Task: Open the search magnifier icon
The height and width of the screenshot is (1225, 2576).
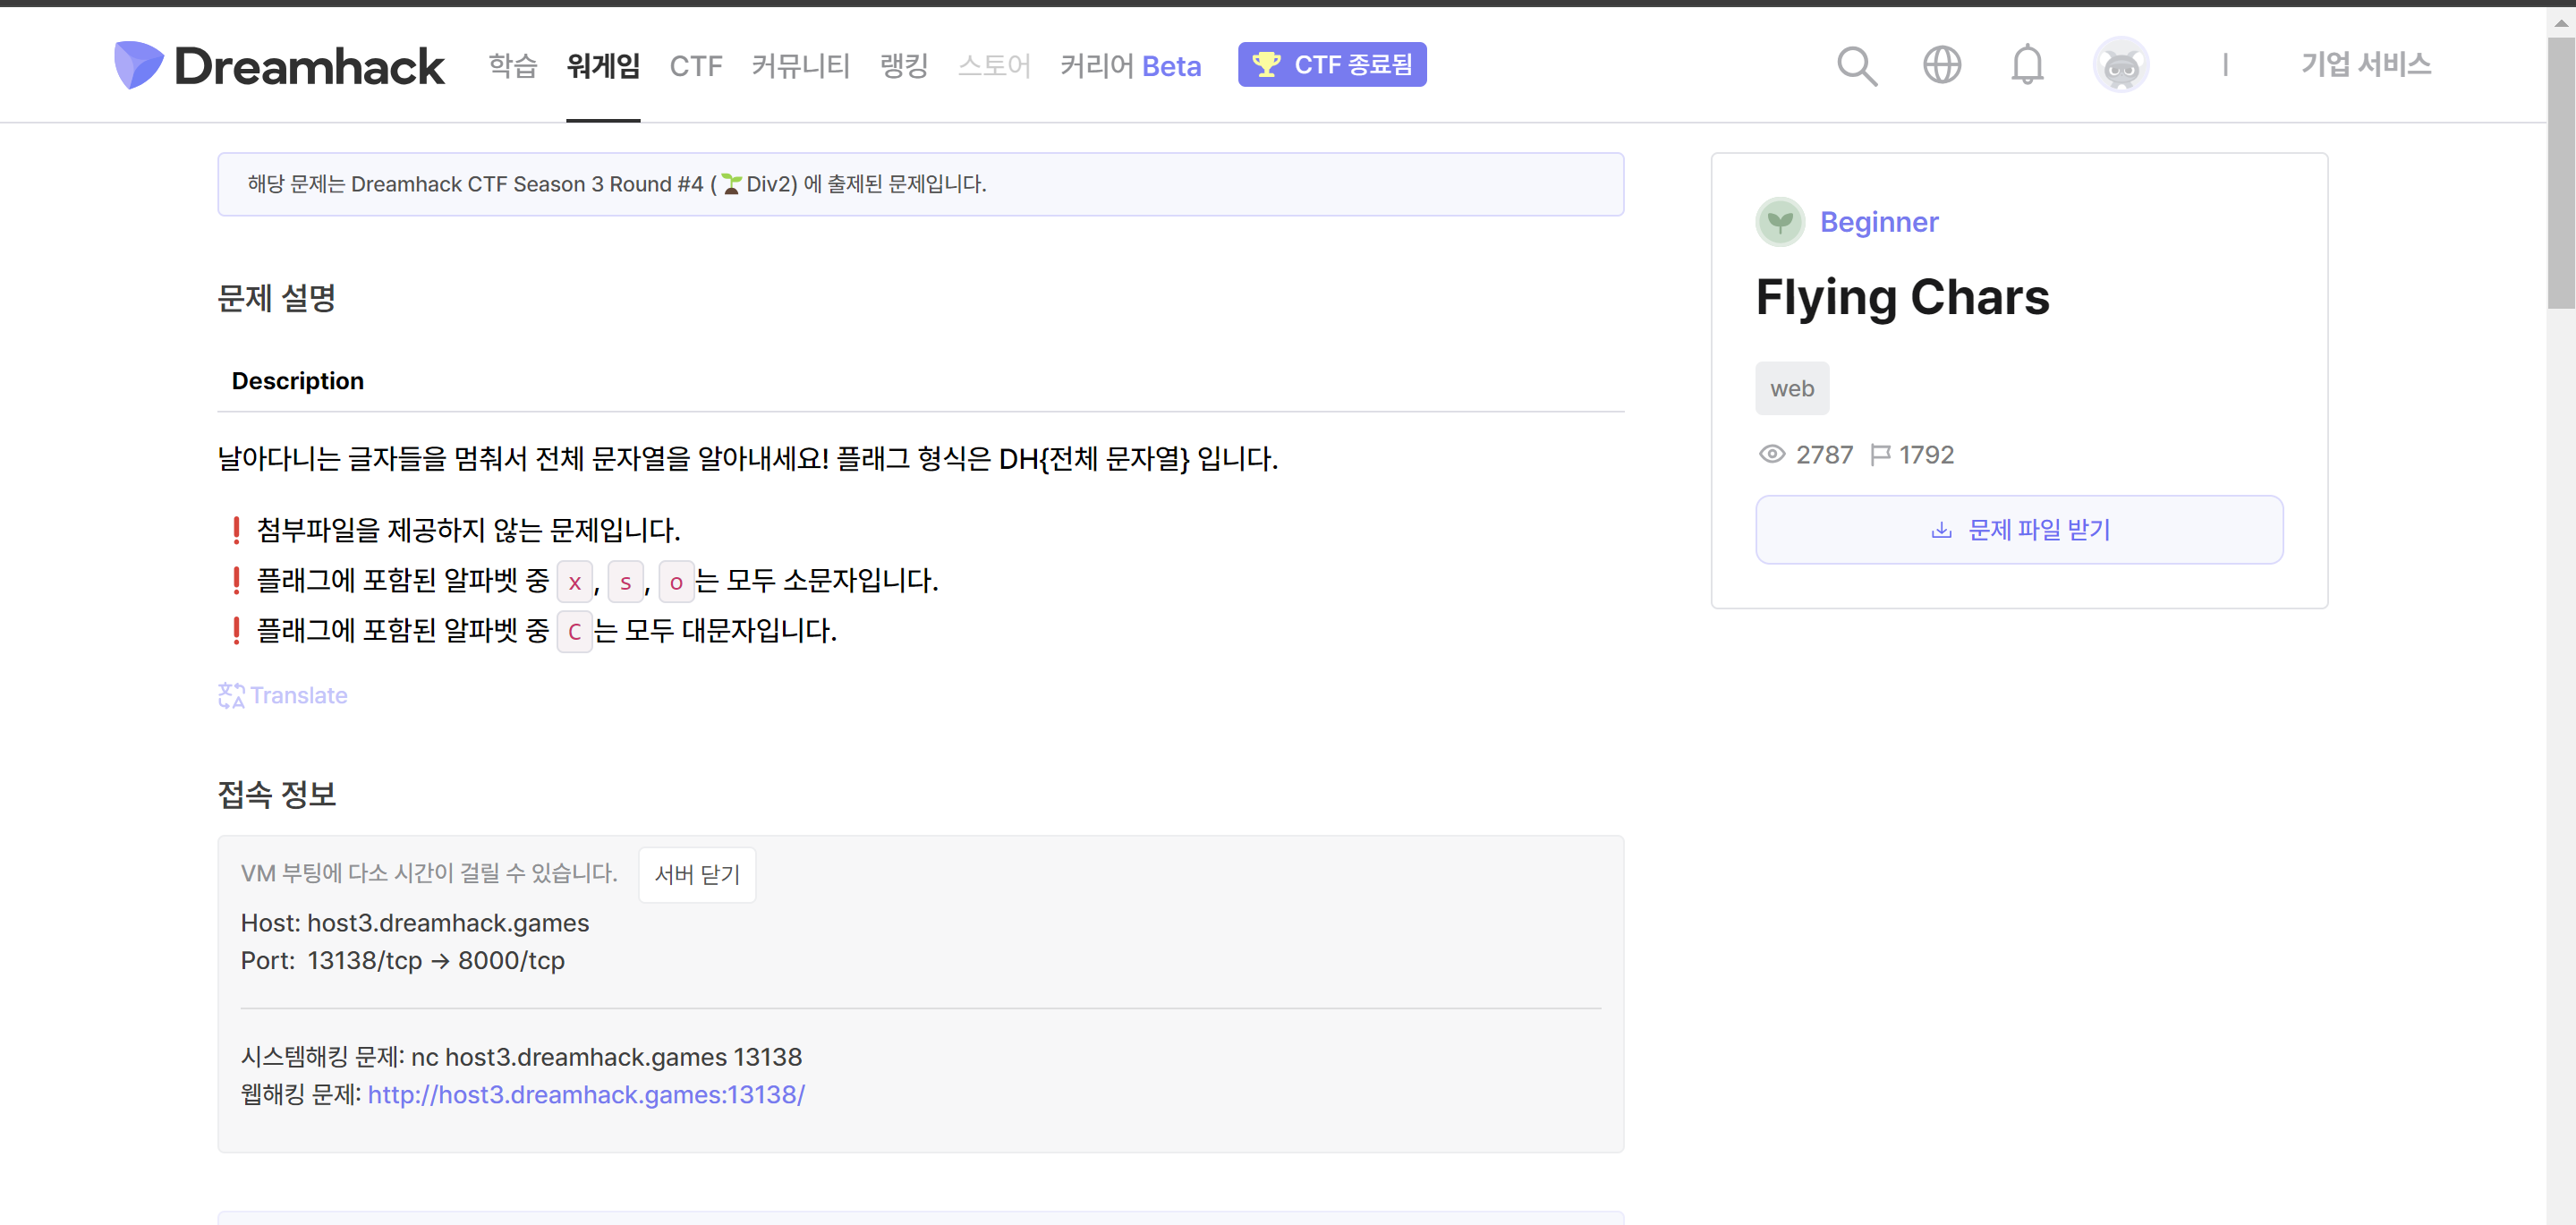Action: 1856,66
